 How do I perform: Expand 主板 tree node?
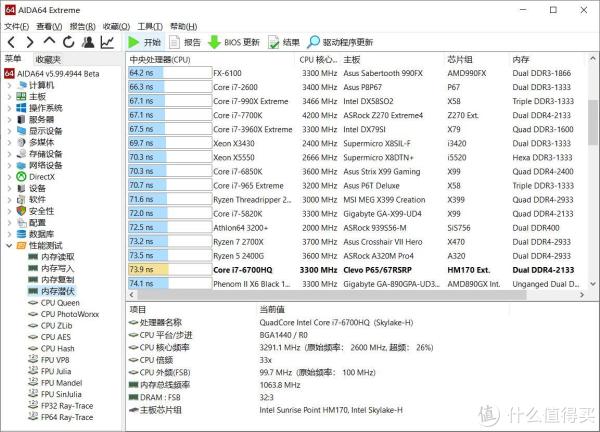[x=10, y=97]
